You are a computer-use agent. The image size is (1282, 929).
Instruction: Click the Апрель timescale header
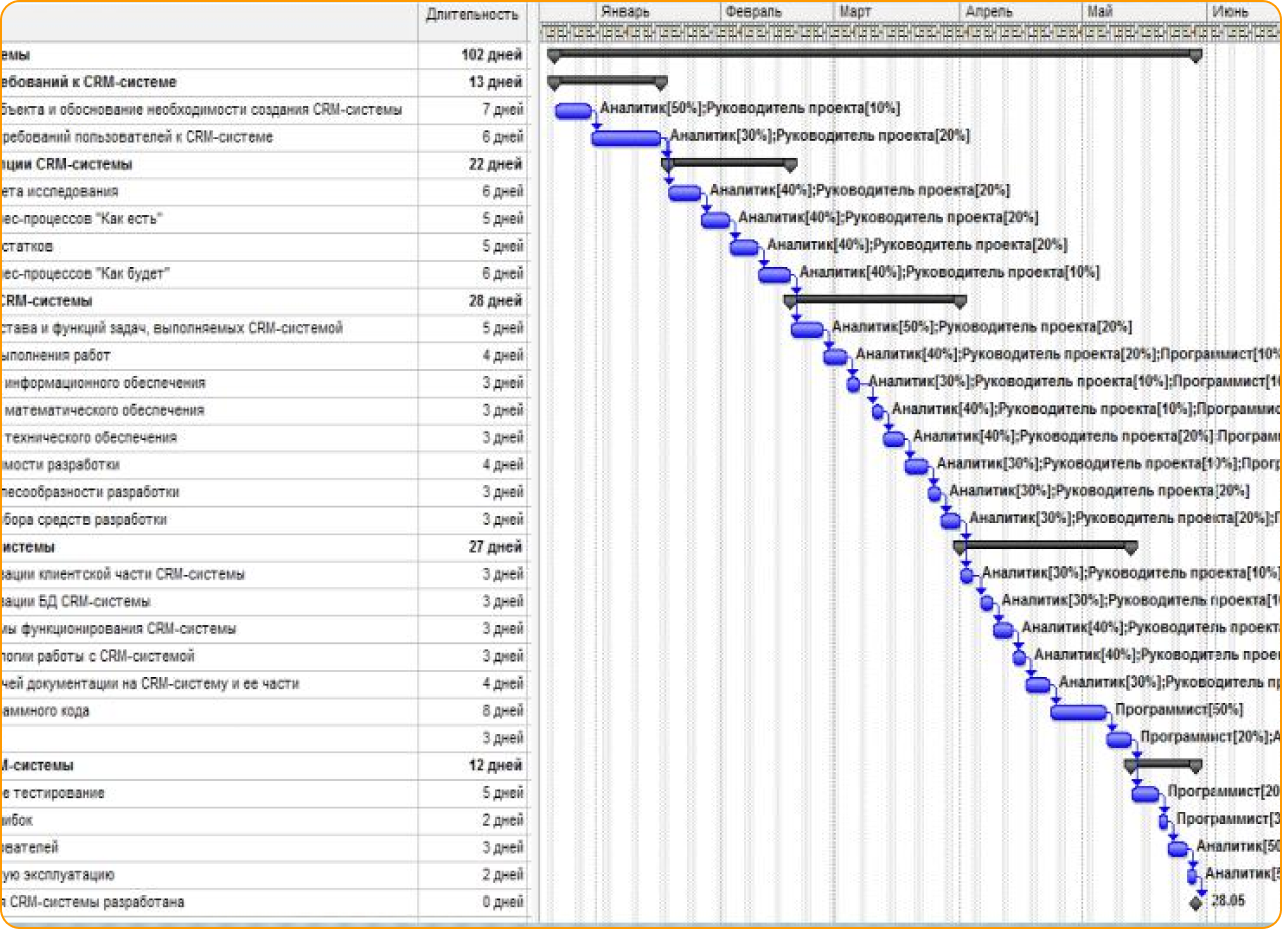pos(989,12)
